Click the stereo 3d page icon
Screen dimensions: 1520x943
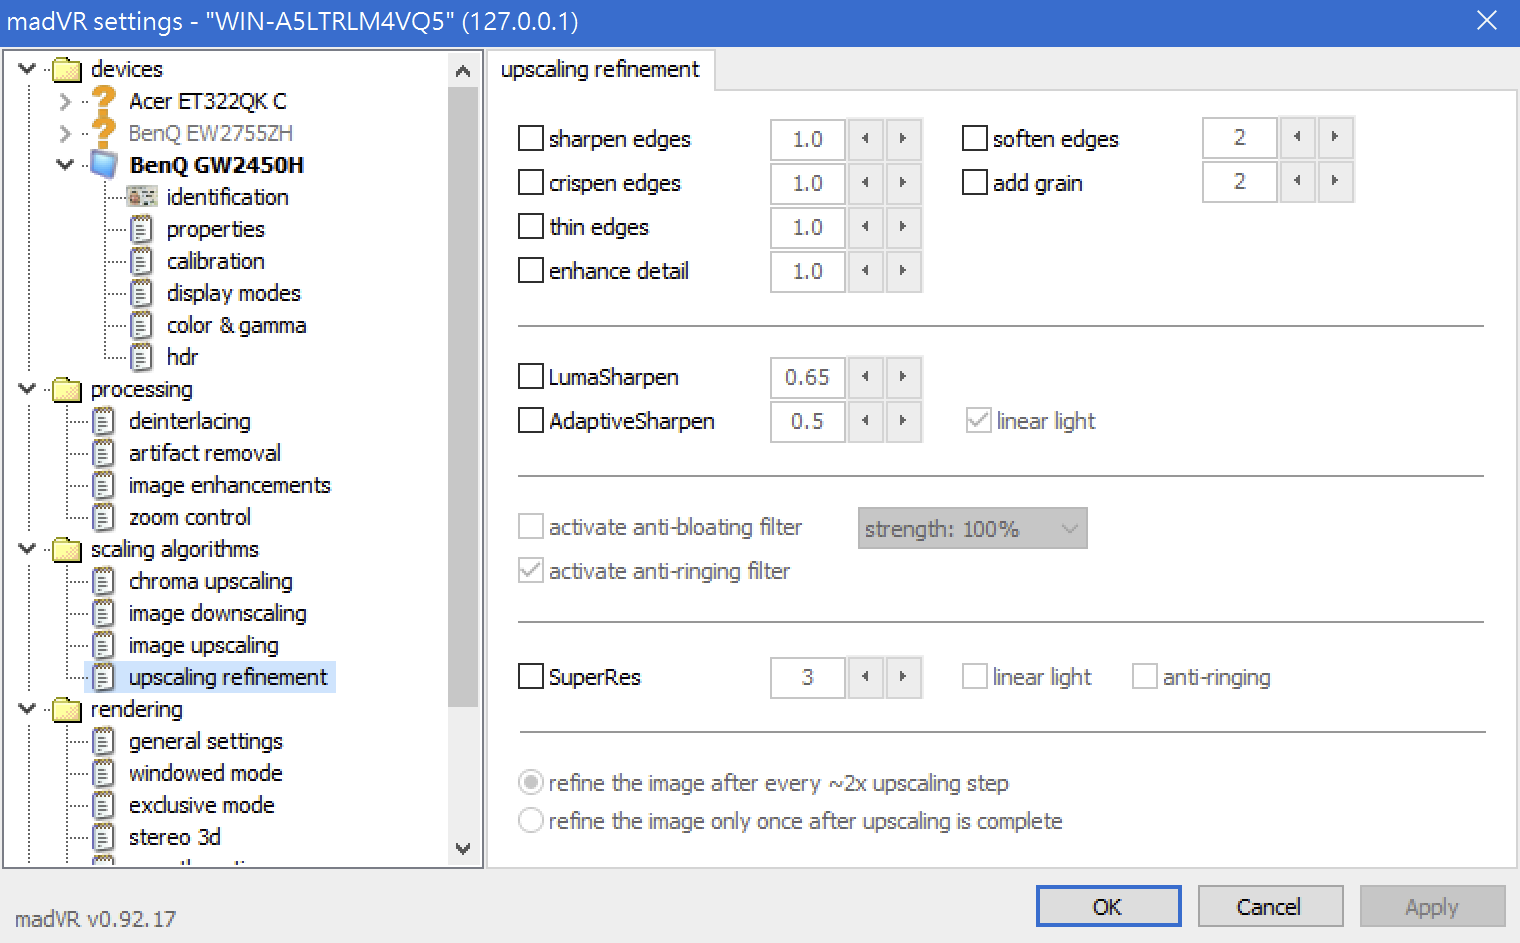[103, 837]
